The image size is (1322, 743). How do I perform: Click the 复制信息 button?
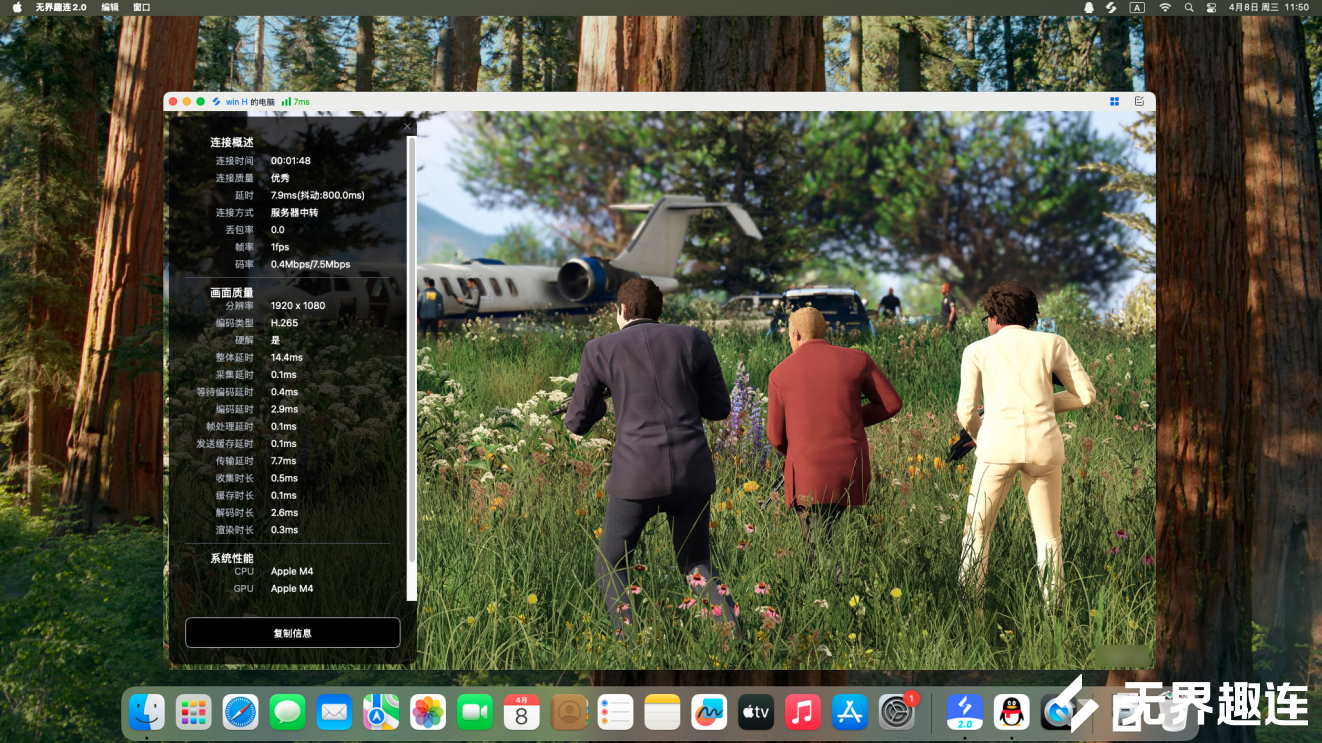tap(292, 633)
